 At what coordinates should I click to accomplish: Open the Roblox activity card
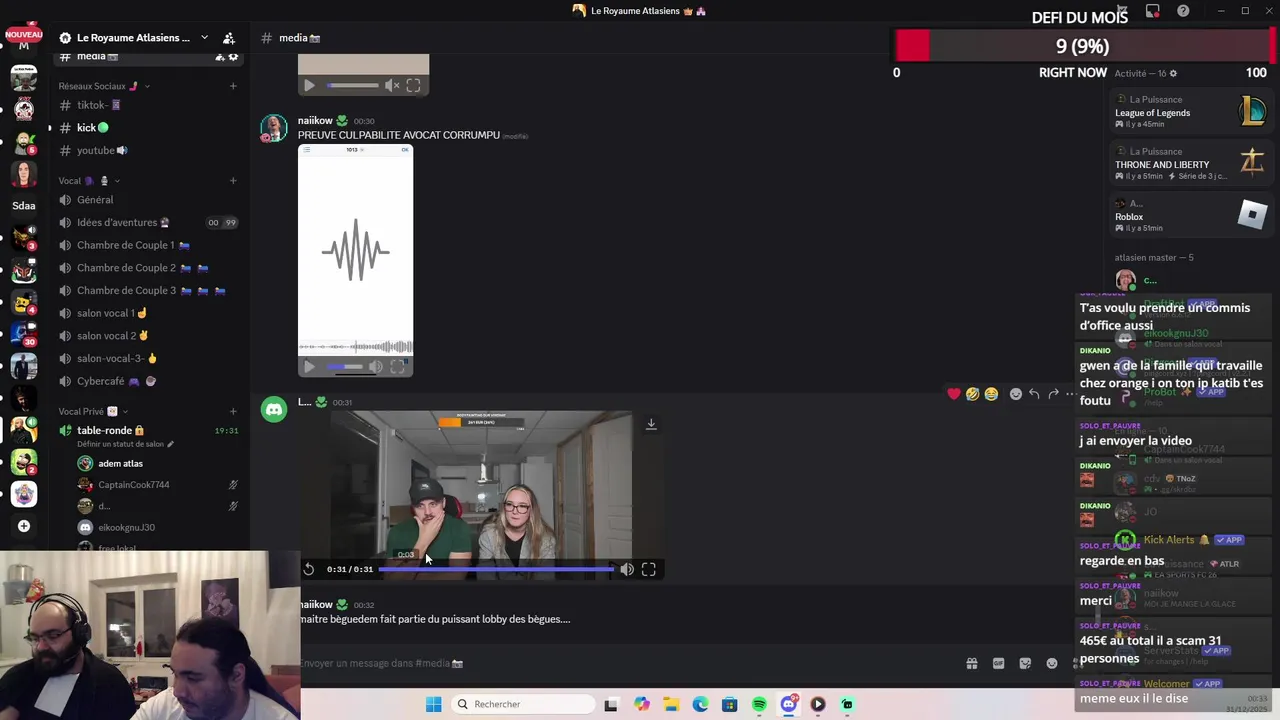1190,215
